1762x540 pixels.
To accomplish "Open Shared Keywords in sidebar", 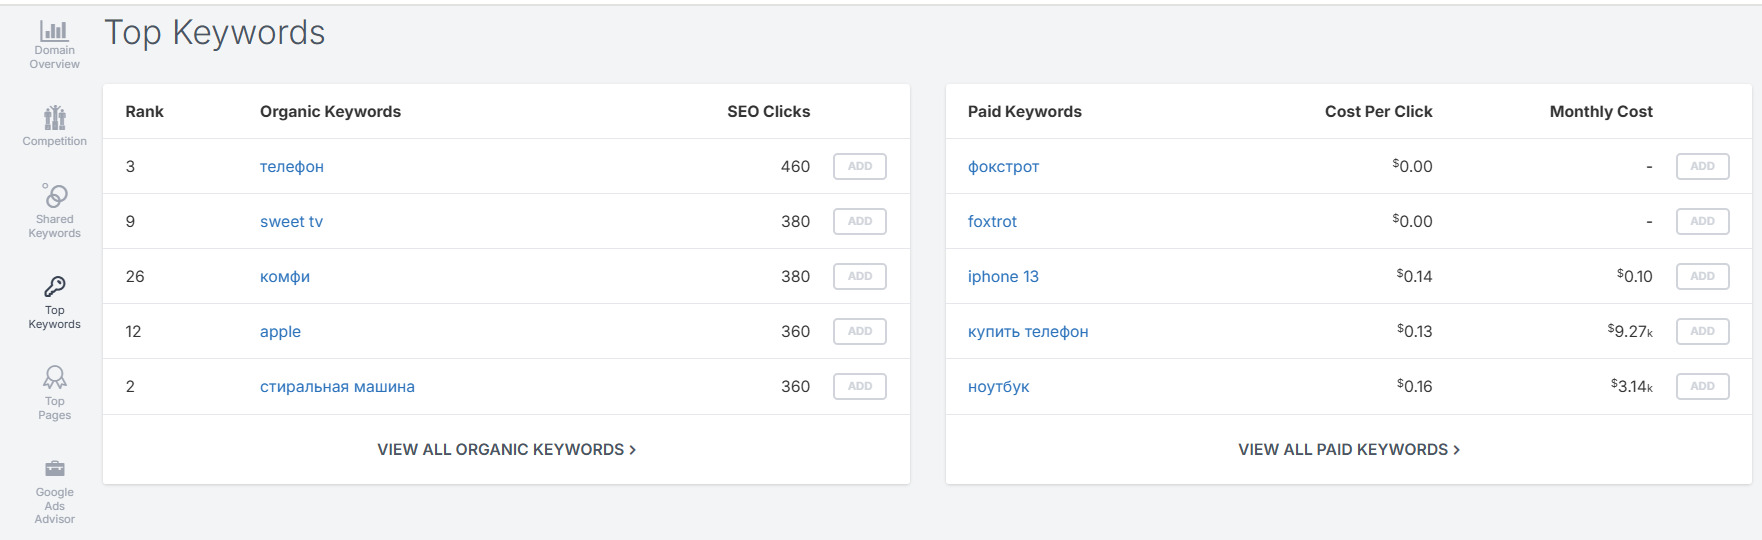I will pyautogui.click(x=54, y=211).
